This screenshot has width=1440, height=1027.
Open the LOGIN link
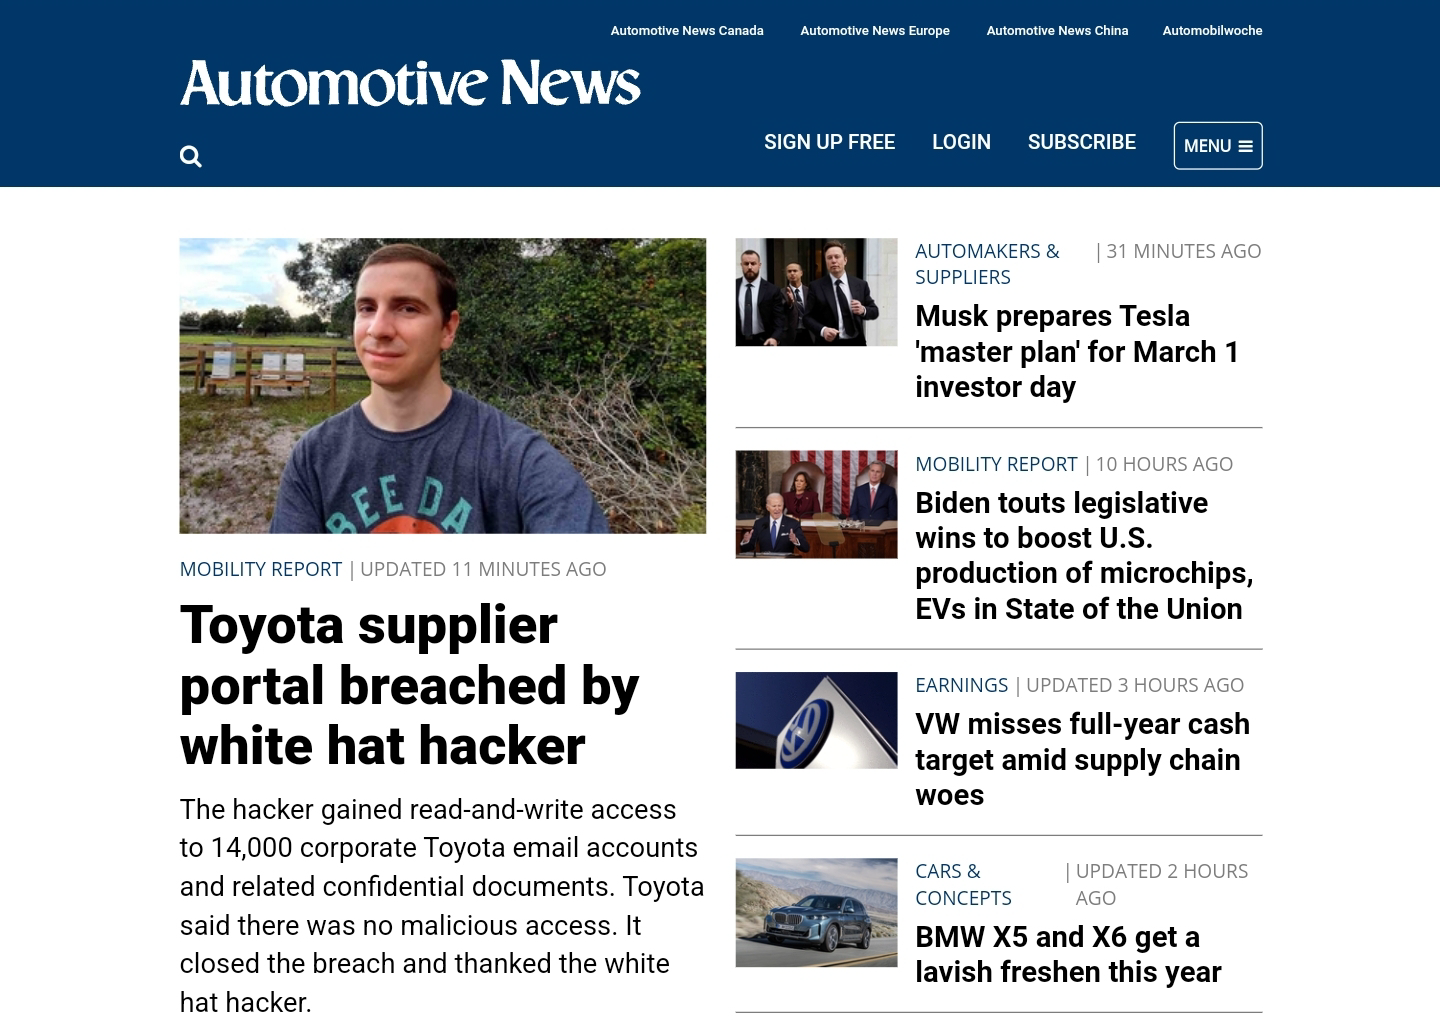click(961, 142)
